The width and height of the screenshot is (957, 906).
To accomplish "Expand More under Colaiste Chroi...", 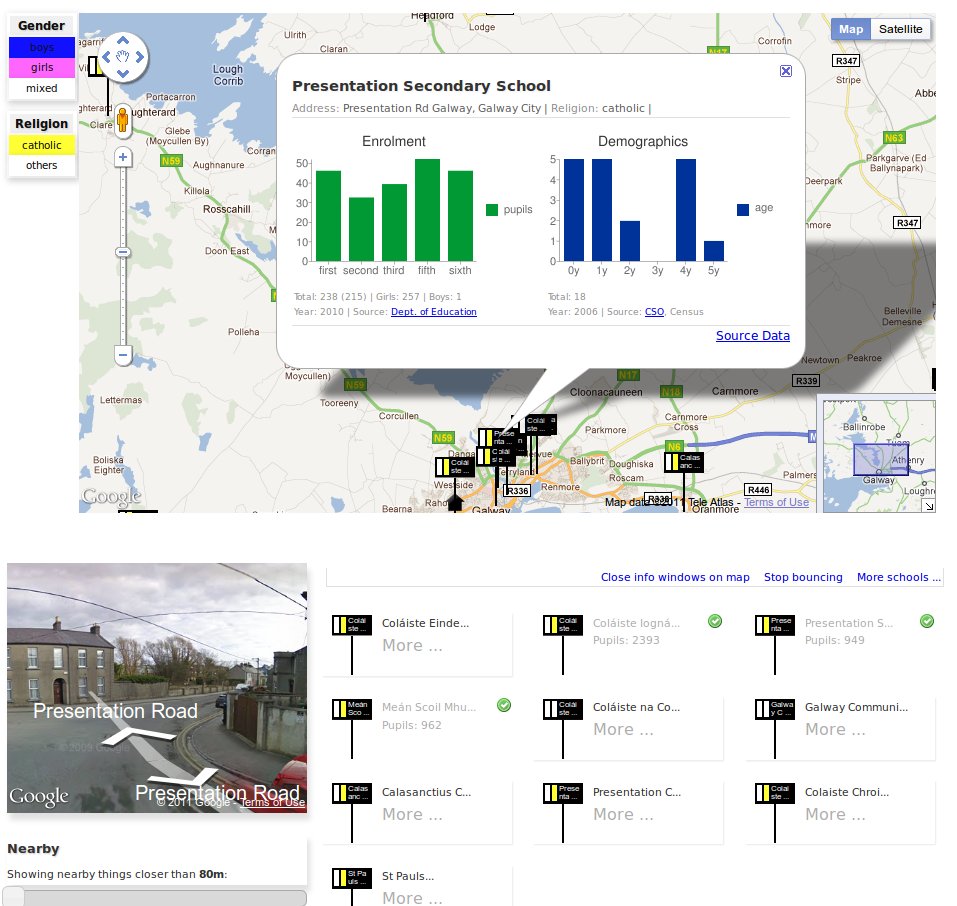I will pos(835,814).
